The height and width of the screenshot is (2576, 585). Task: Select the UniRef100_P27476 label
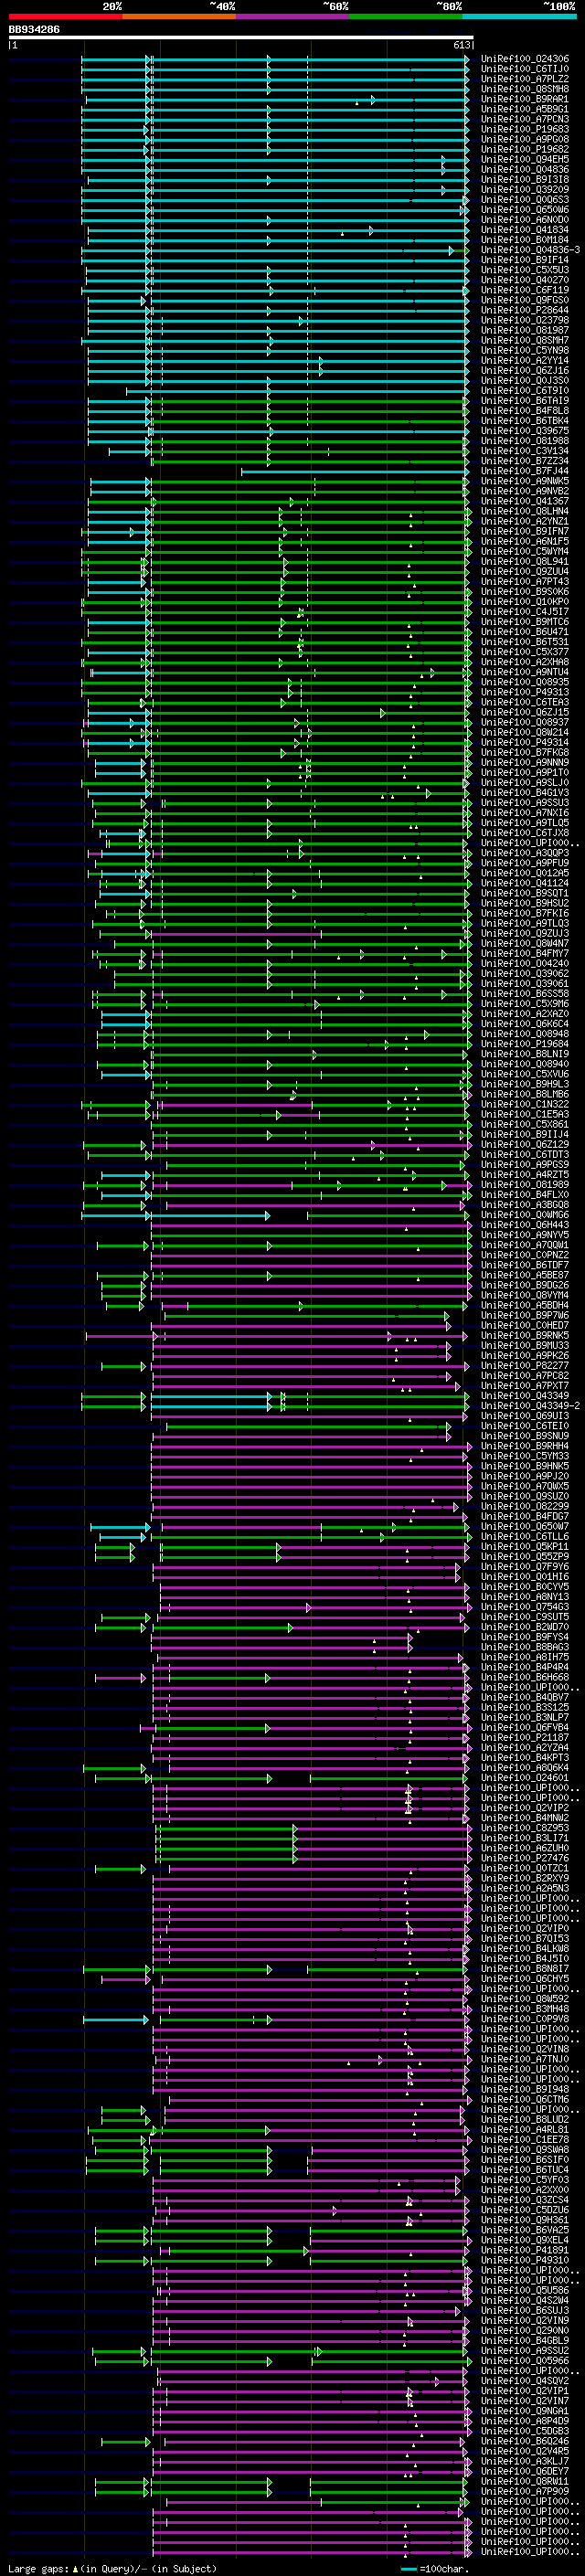coord(525,1858)
